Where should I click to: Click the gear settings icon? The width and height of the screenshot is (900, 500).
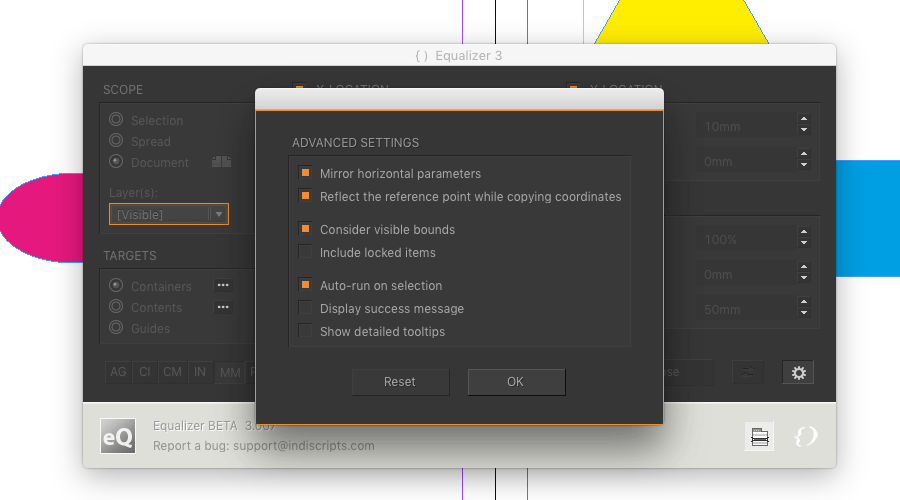pos(798,373)
